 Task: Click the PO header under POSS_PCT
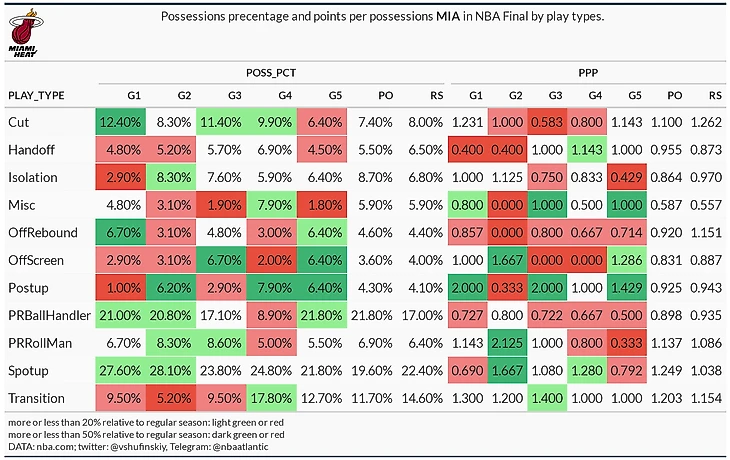tap(385, 95)
